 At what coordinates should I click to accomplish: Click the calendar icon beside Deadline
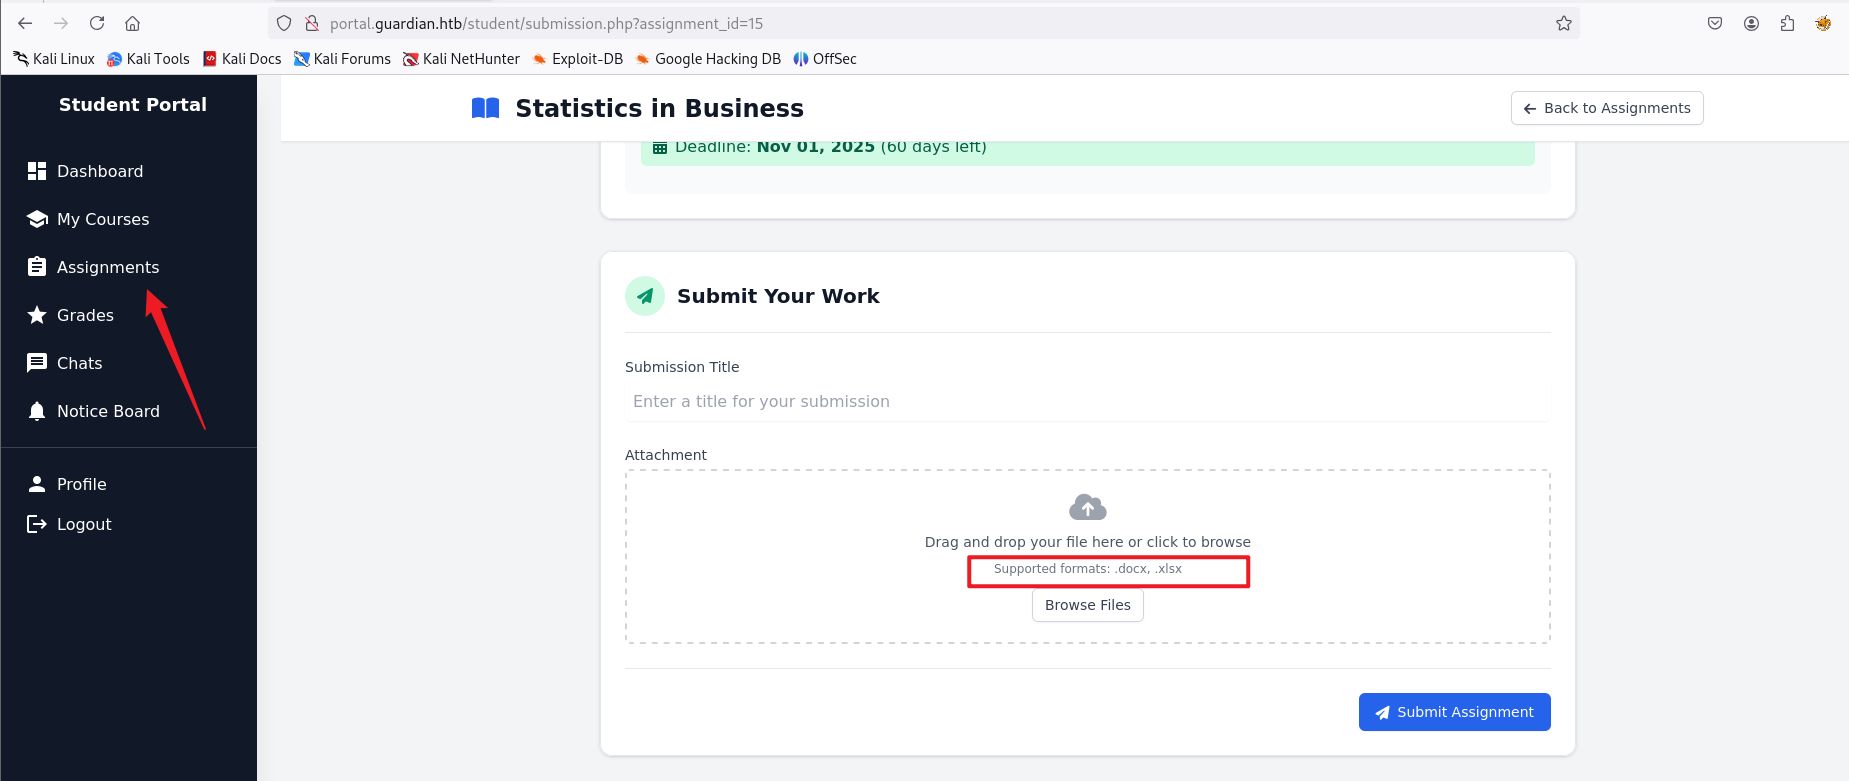660,148
